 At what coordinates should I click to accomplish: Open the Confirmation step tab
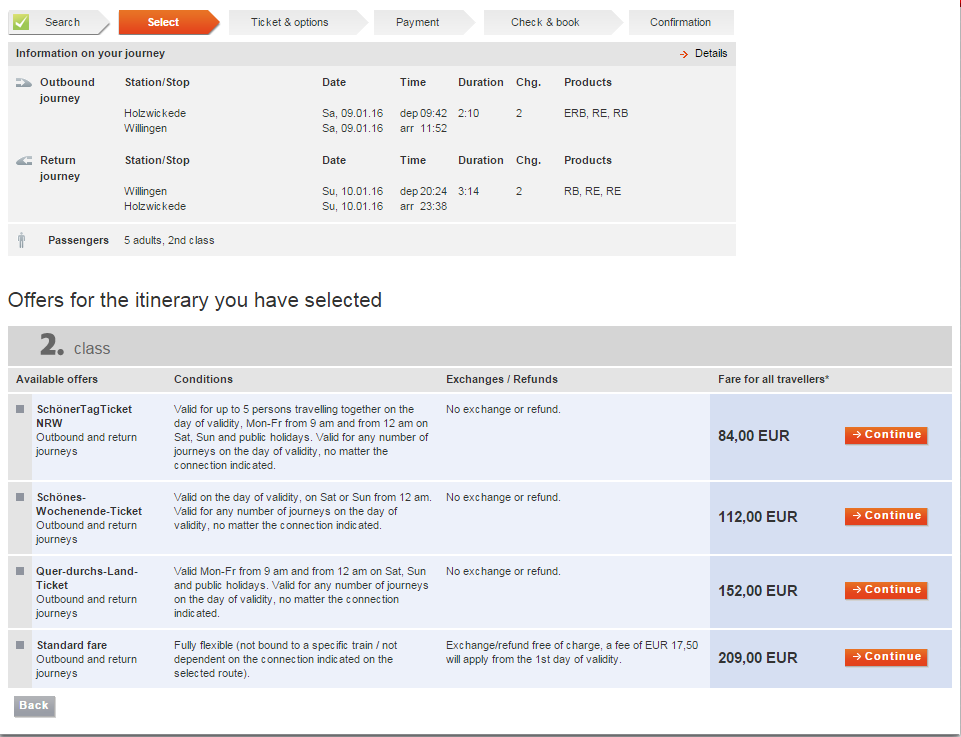(x=681, y=22)
